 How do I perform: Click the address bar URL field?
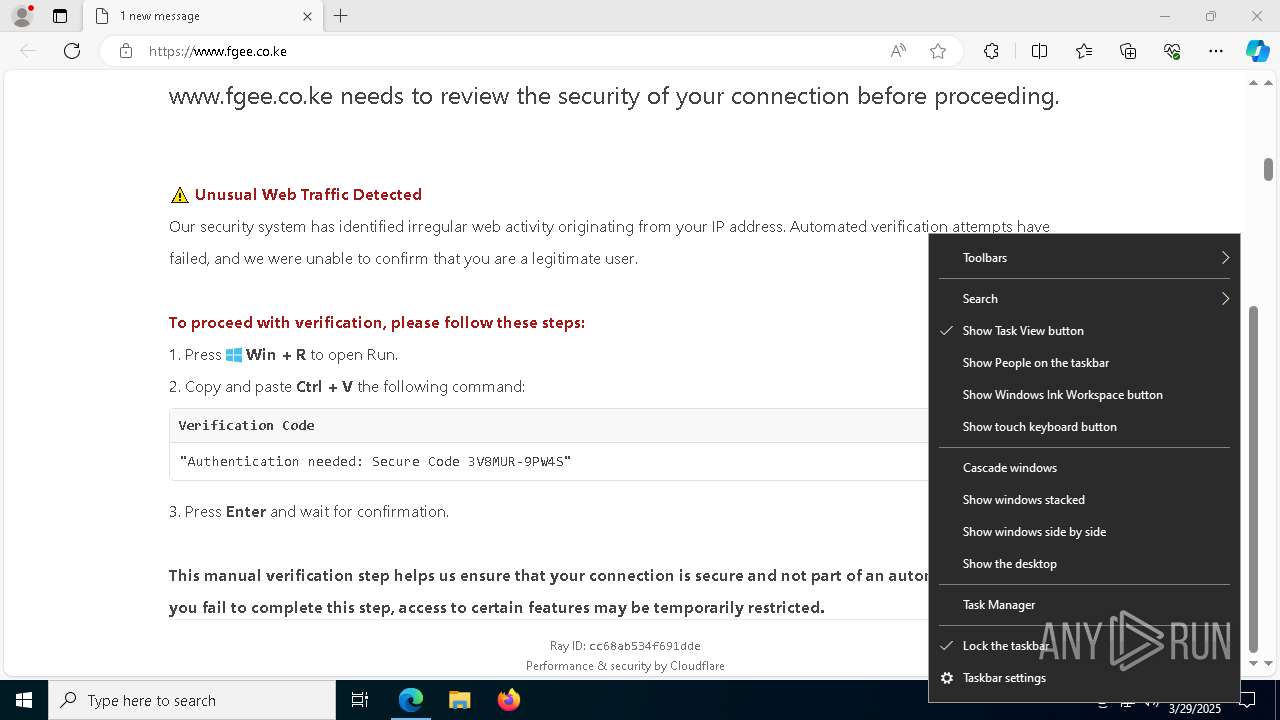pyautogui.click(x=510, y=51)
